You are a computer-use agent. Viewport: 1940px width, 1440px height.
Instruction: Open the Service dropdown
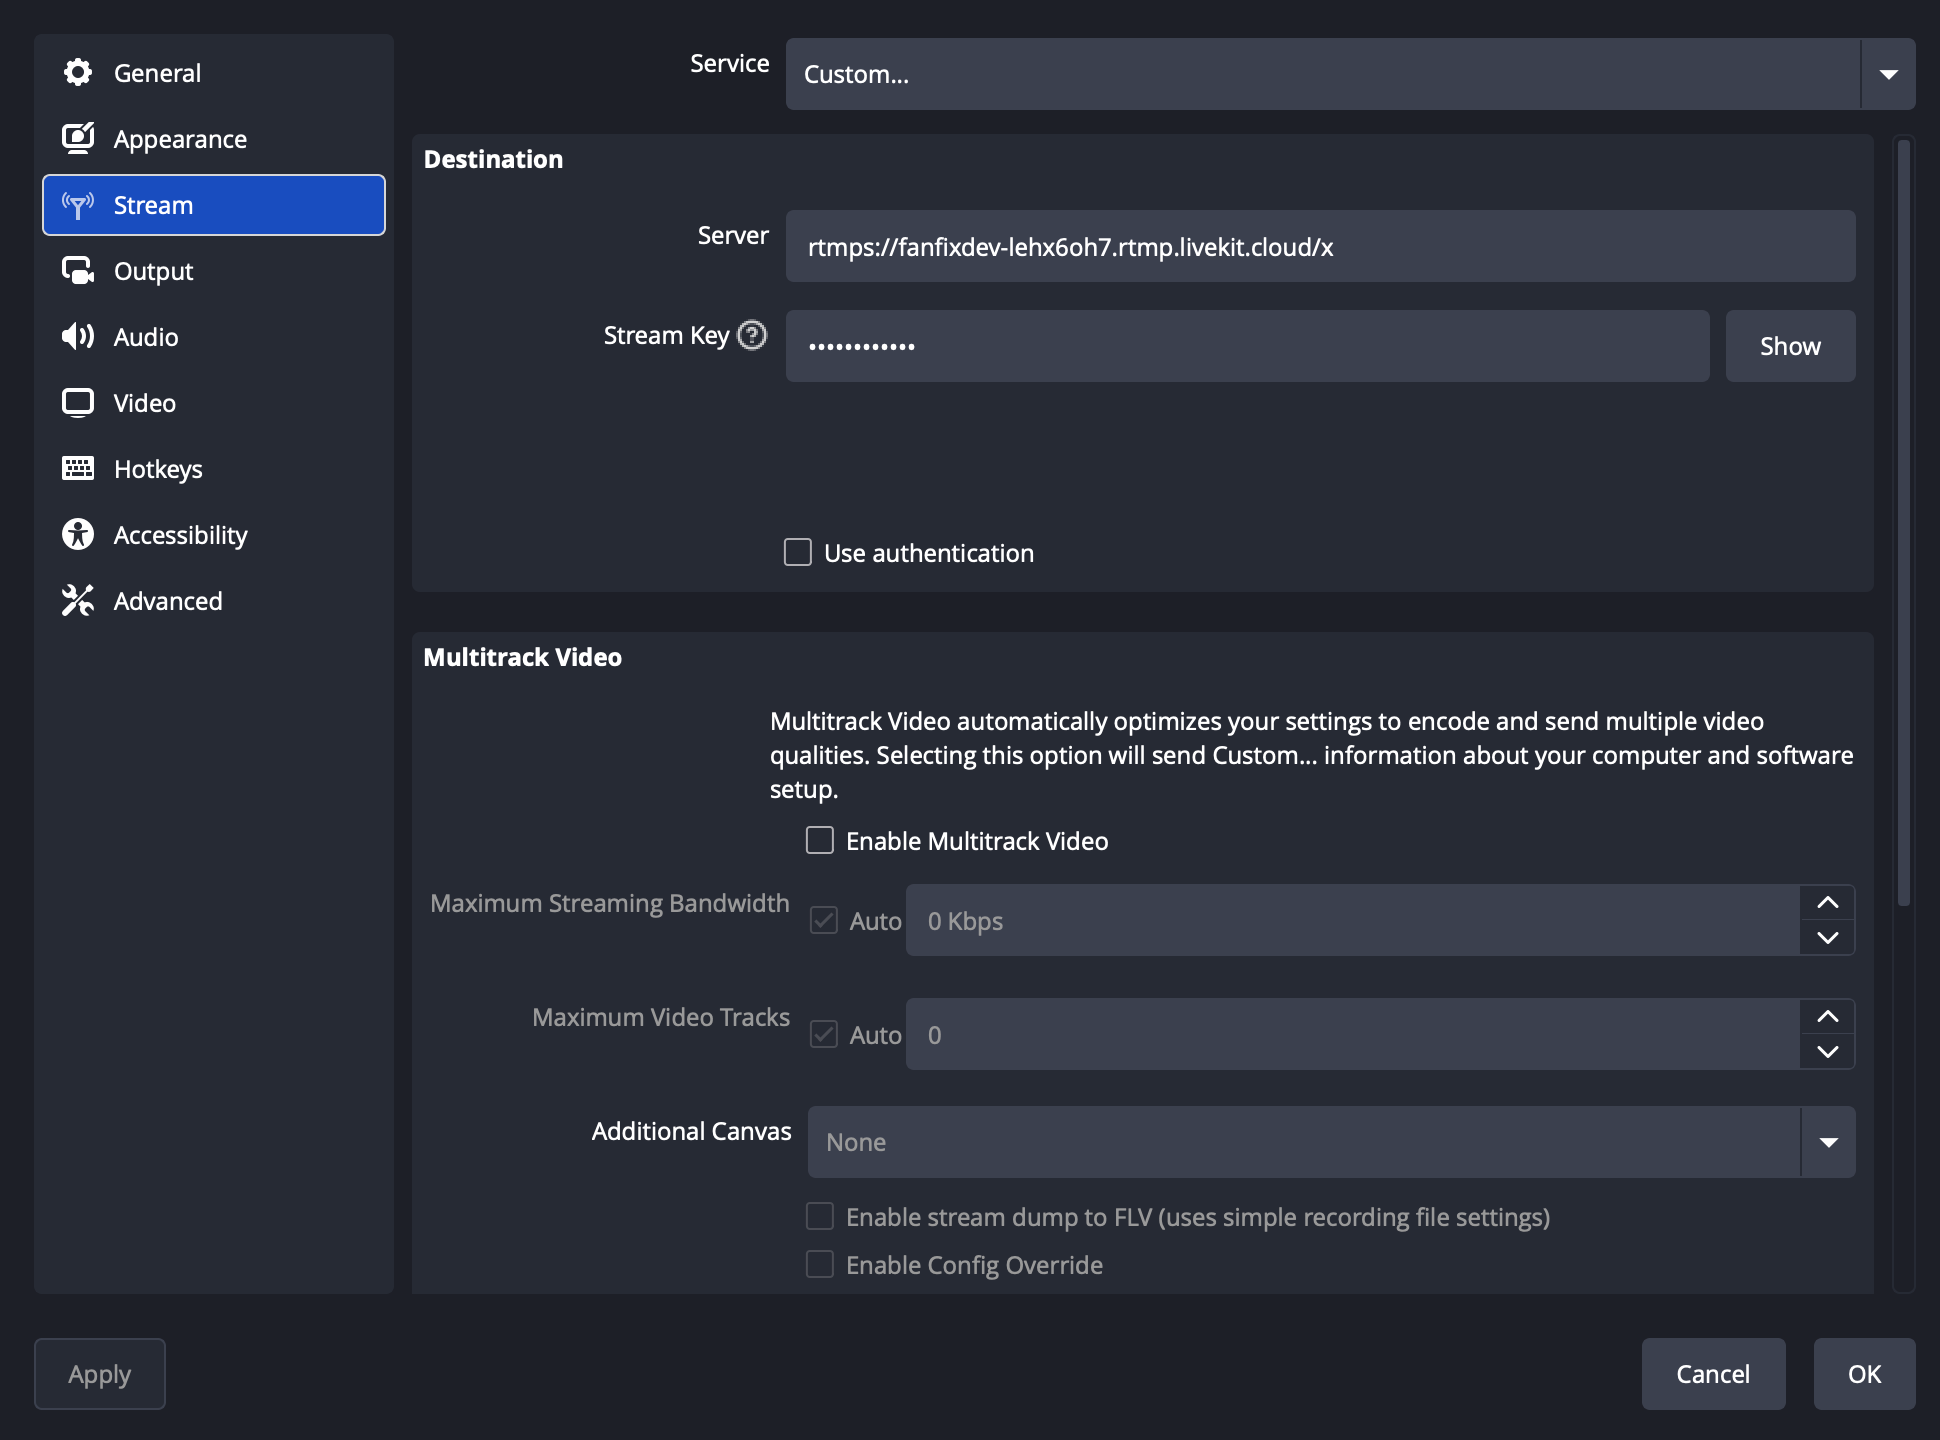1888,74
